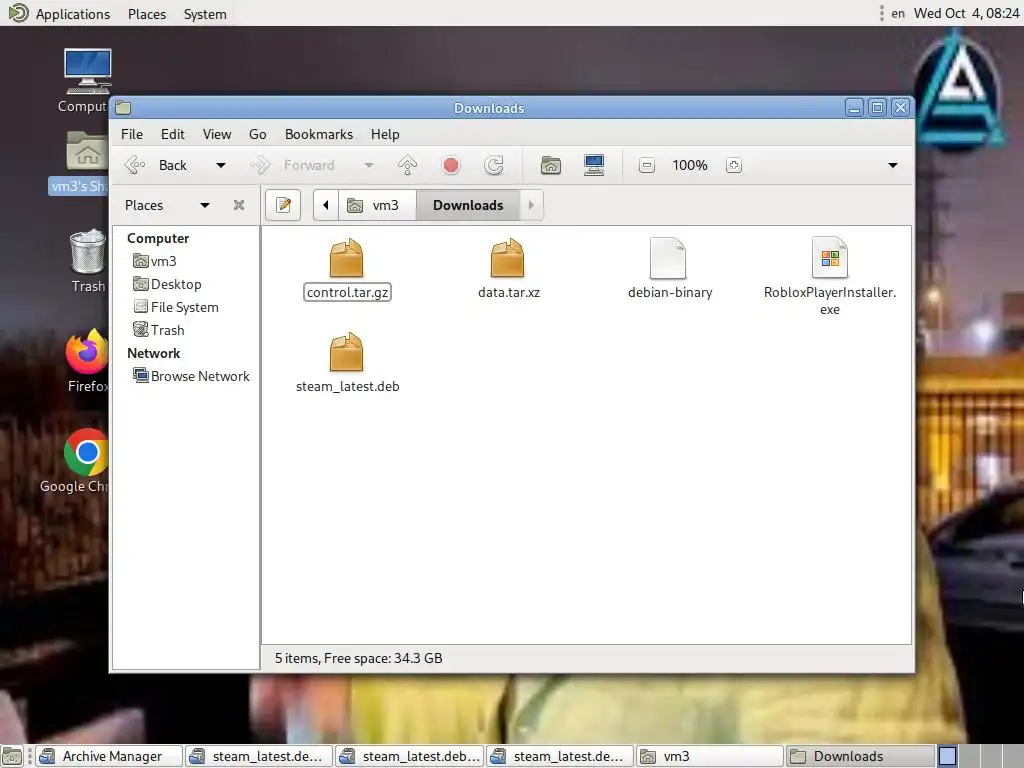Open the Bookmarks menu
Screen dimensions: 1024x768
tap(319, 134)
